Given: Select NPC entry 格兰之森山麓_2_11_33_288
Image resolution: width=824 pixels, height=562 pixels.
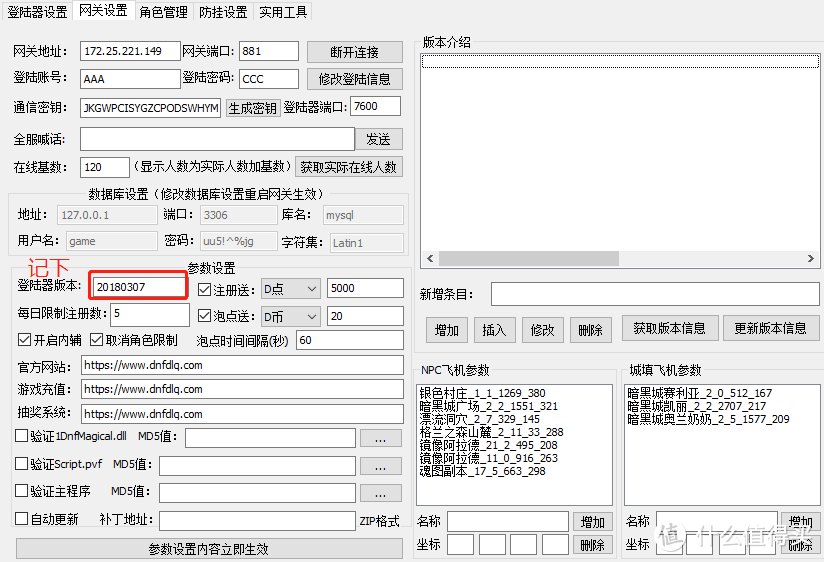Looking at the screenshot, I should 491,432.
